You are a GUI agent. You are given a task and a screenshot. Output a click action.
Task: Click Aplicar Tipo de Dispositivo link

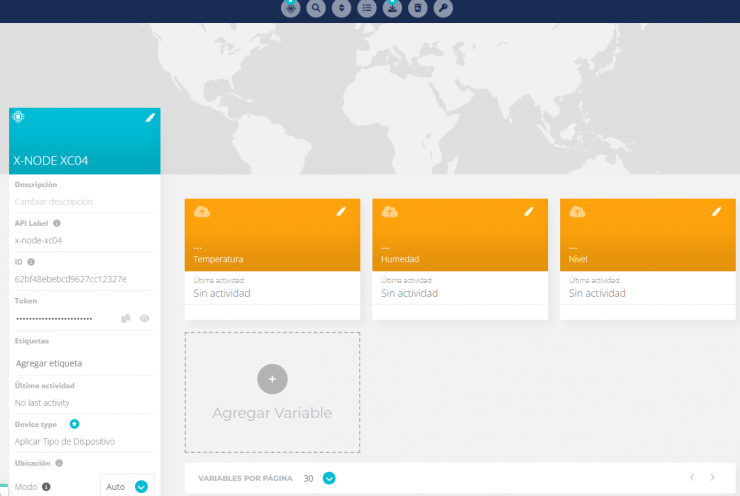coord(65,442)
